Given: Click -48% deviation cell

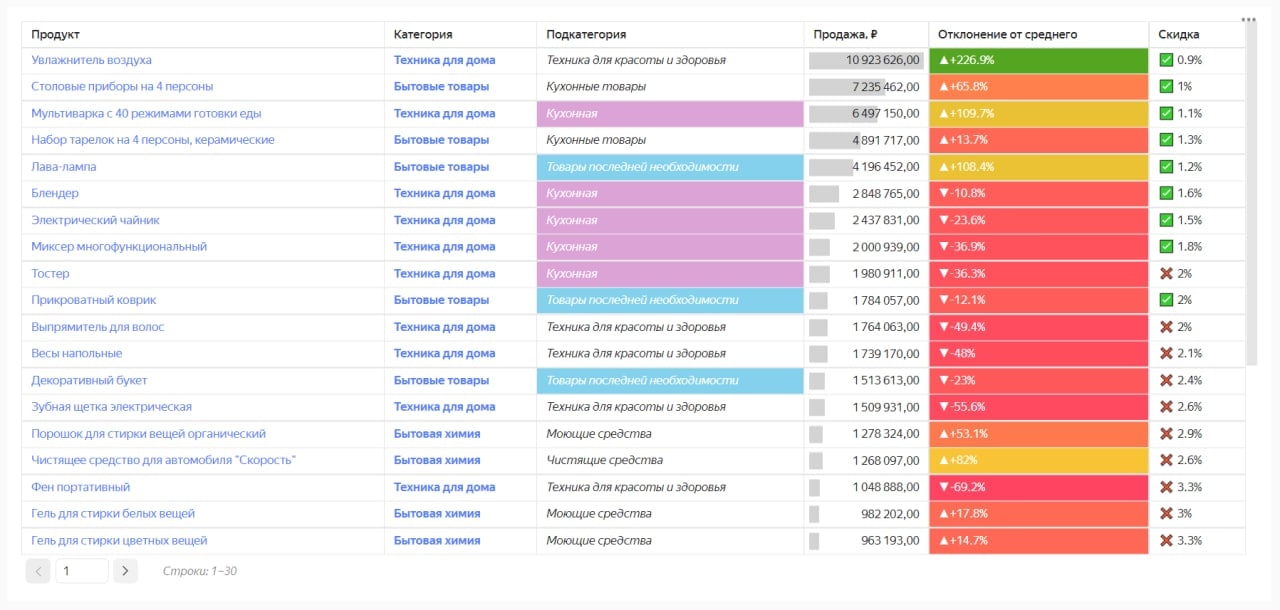Looking at the screenshot, I should [1038, 353].
